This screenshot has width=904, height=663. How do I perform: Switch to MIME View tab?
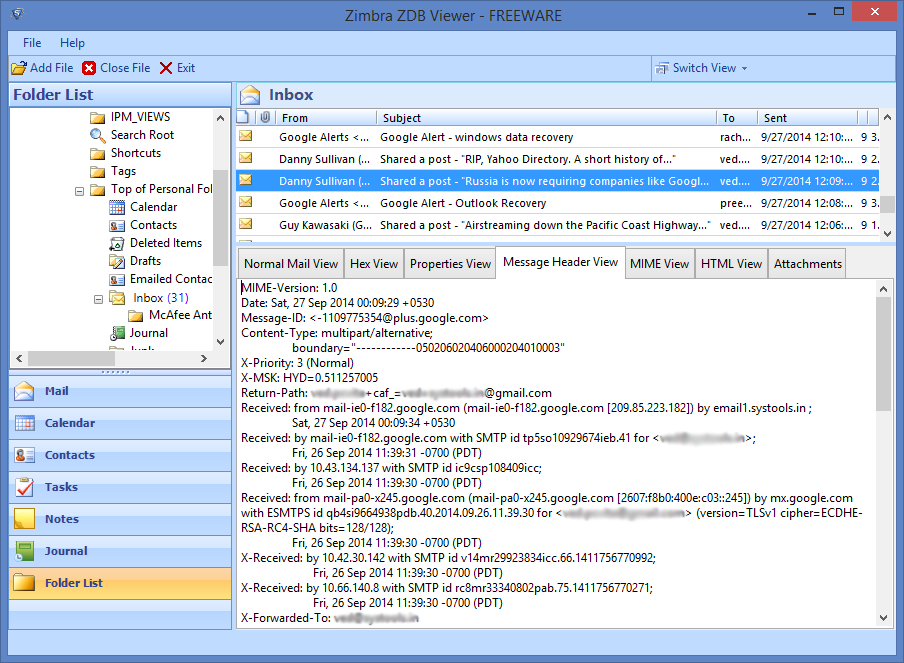click(660, 264)
